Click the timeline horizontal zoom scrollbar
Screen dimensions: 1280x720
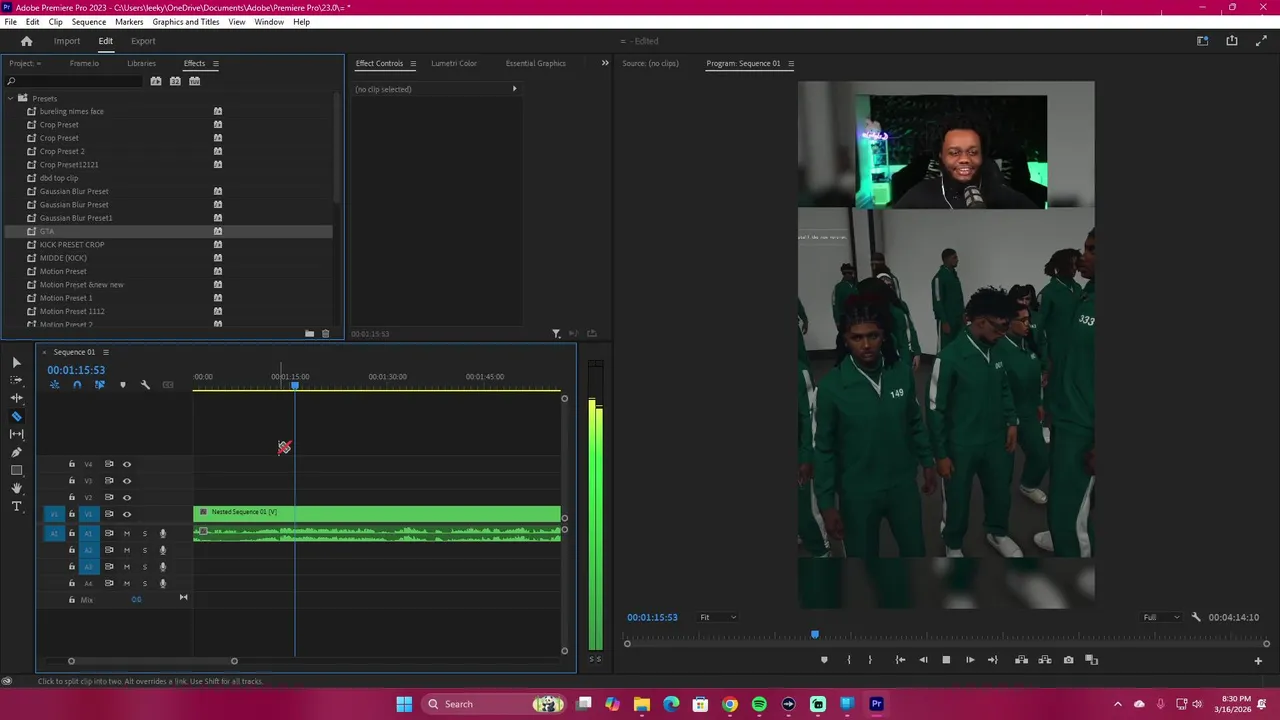click(152, 661)
